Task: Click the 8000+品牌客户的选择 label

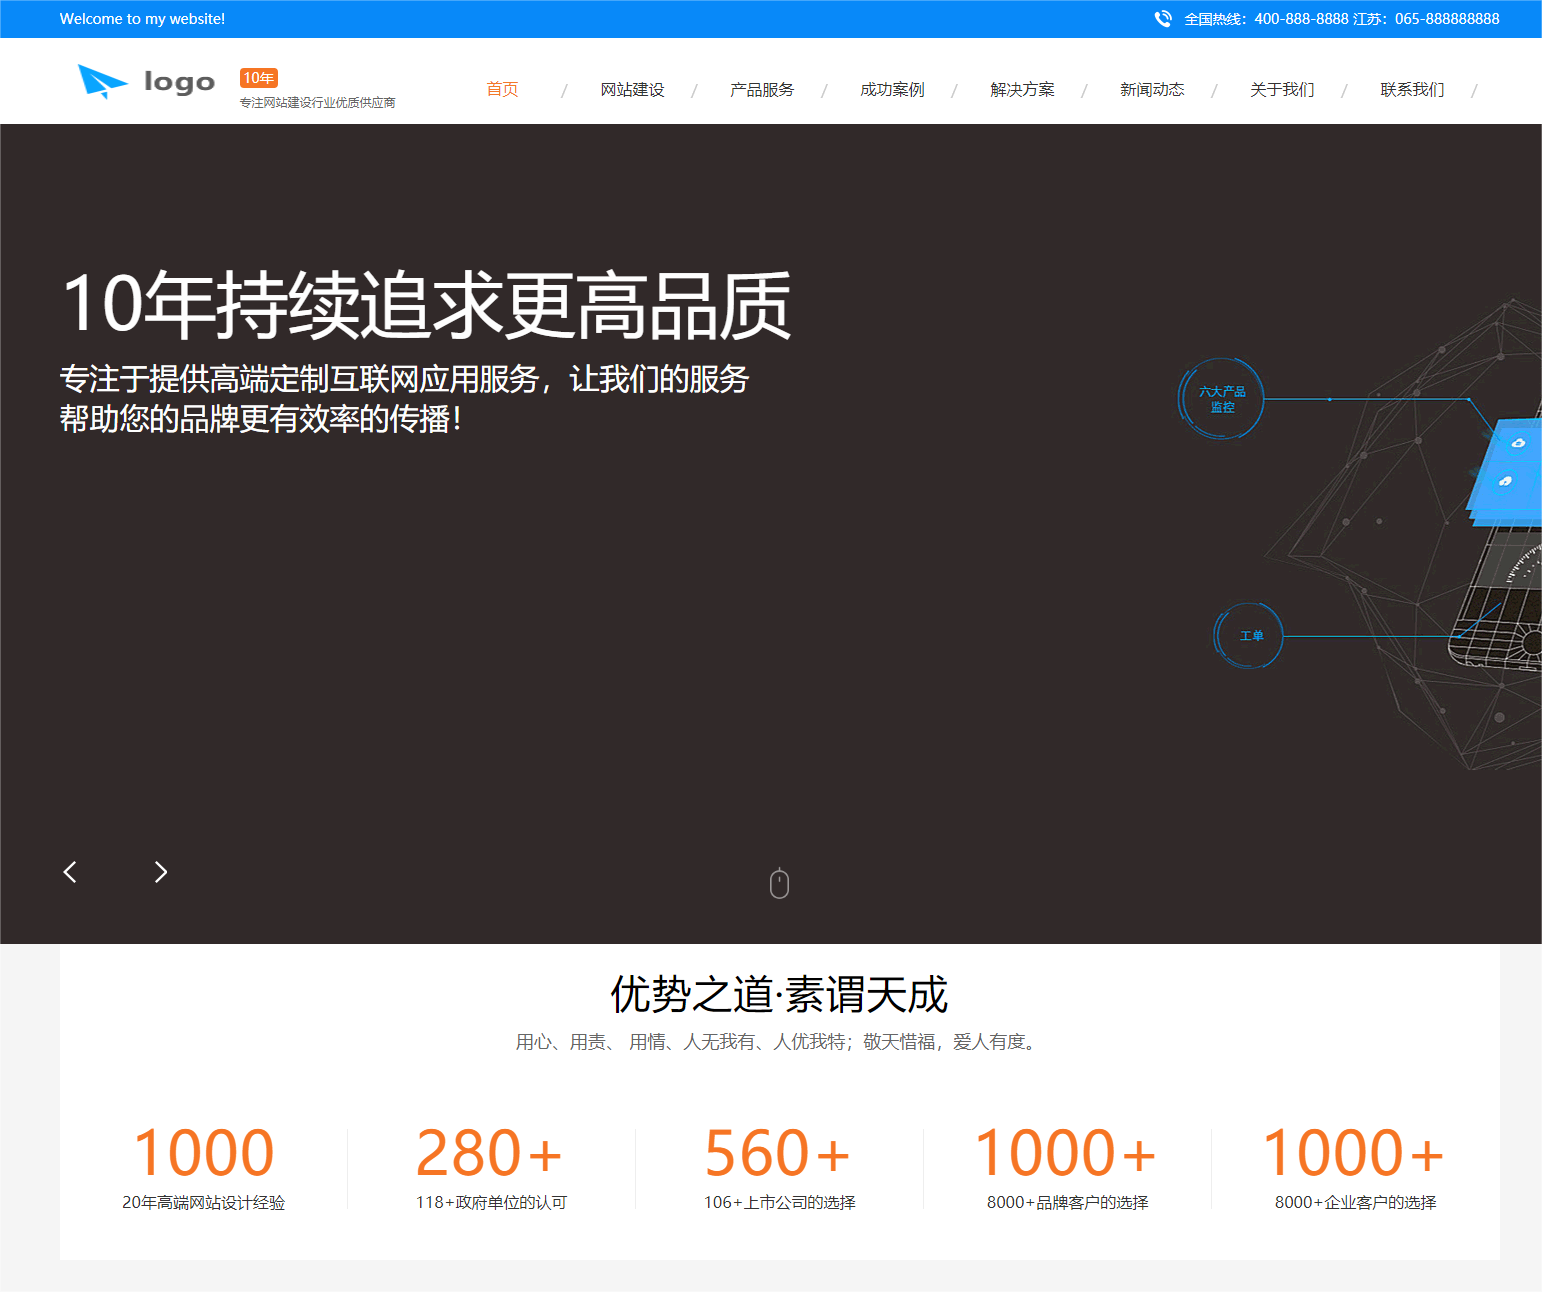Action: pos(1067,1202)
